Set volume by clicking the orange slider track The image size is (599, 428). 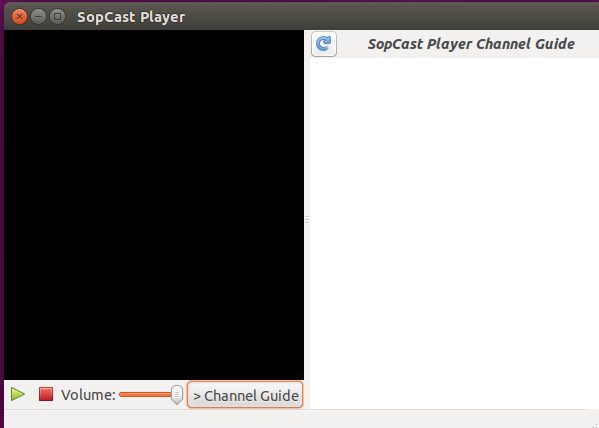pos(145,394)
